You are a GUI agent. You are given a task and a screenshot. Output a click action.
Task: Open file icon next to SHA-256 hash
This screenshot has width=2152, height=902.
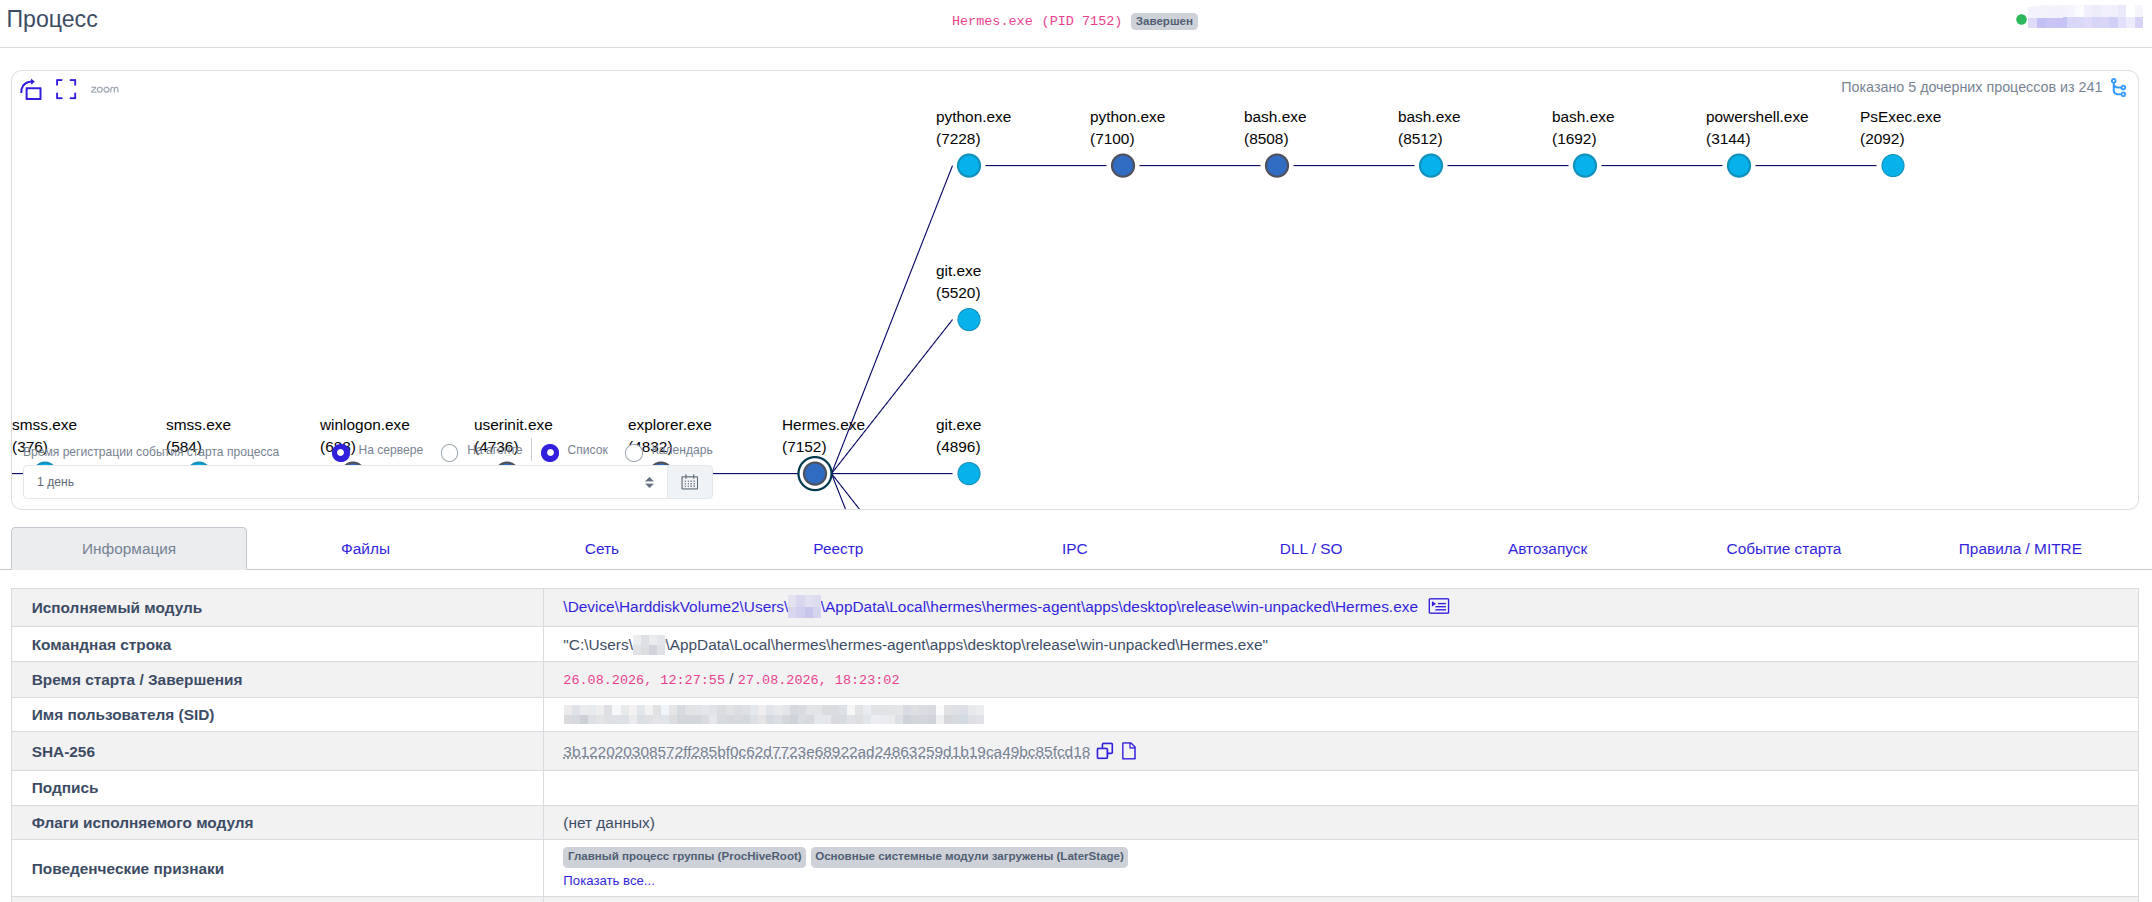tap(1129, 751)
